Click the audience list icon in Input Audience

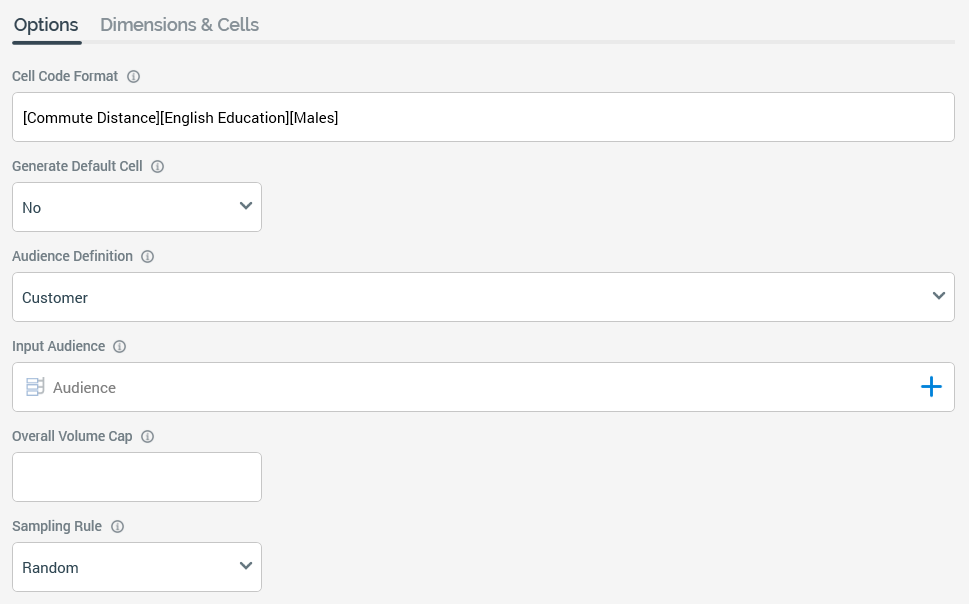click(35, 387)
